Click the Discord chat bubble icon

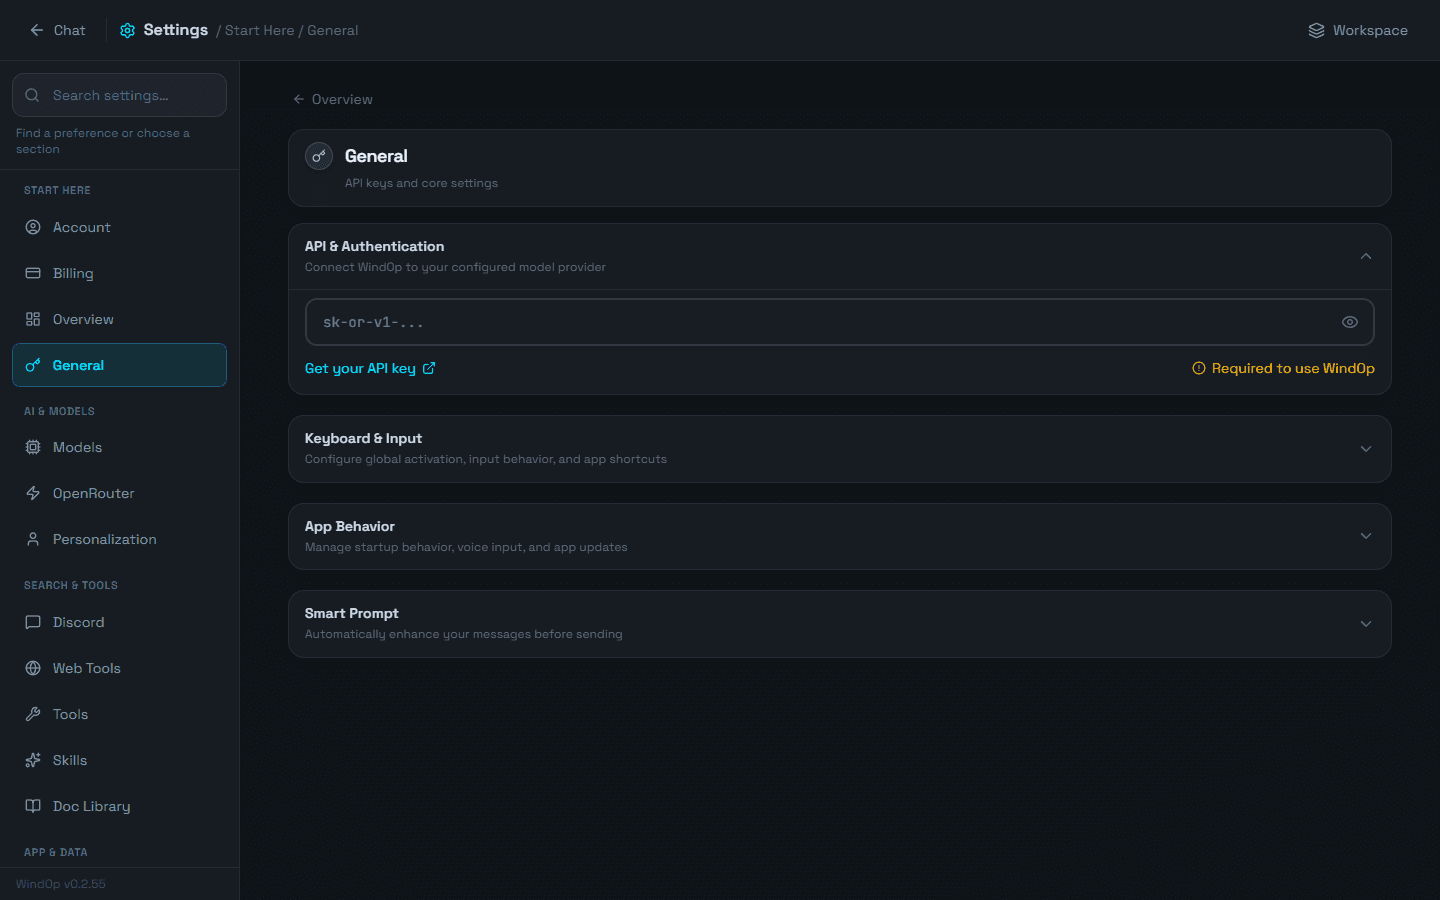coord(33,622)
